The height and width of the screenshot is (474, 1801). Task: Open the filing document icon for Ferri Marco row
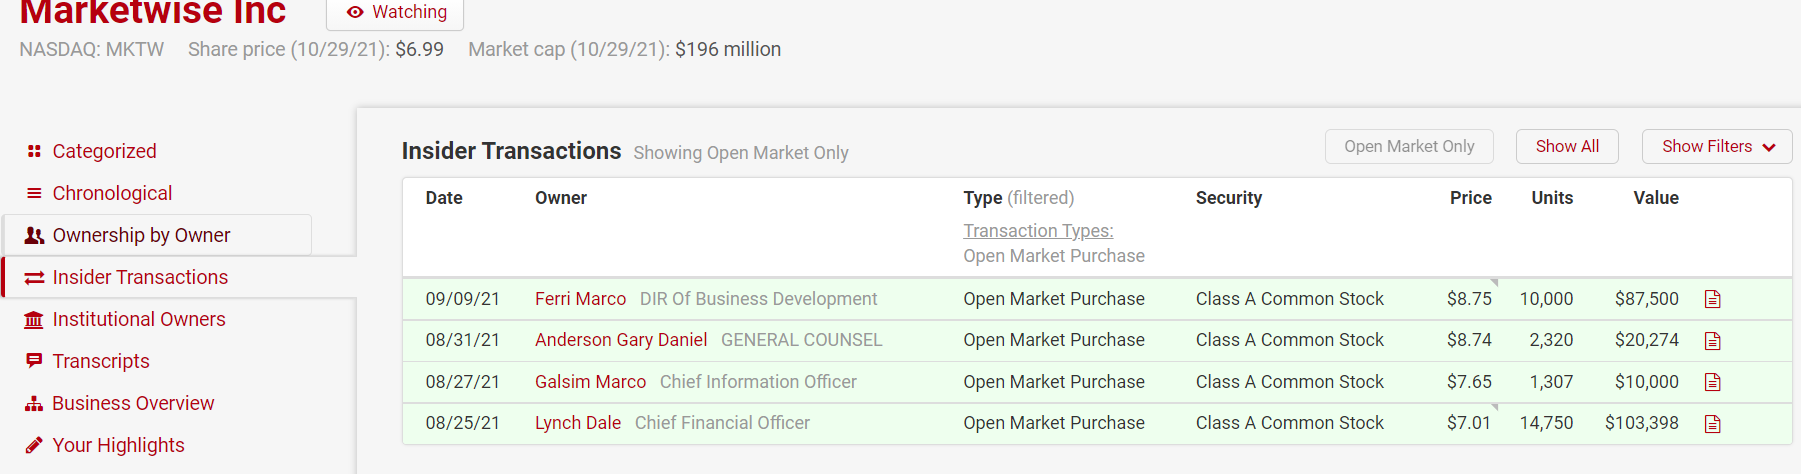coord(1713,299)
